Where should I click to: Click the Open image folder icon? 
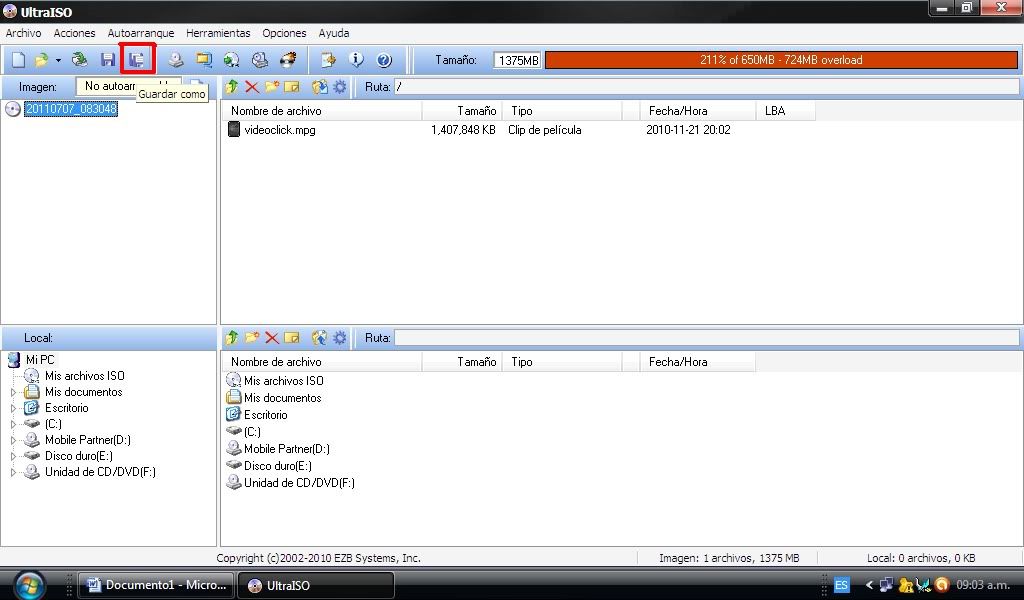tap(41, 60)
